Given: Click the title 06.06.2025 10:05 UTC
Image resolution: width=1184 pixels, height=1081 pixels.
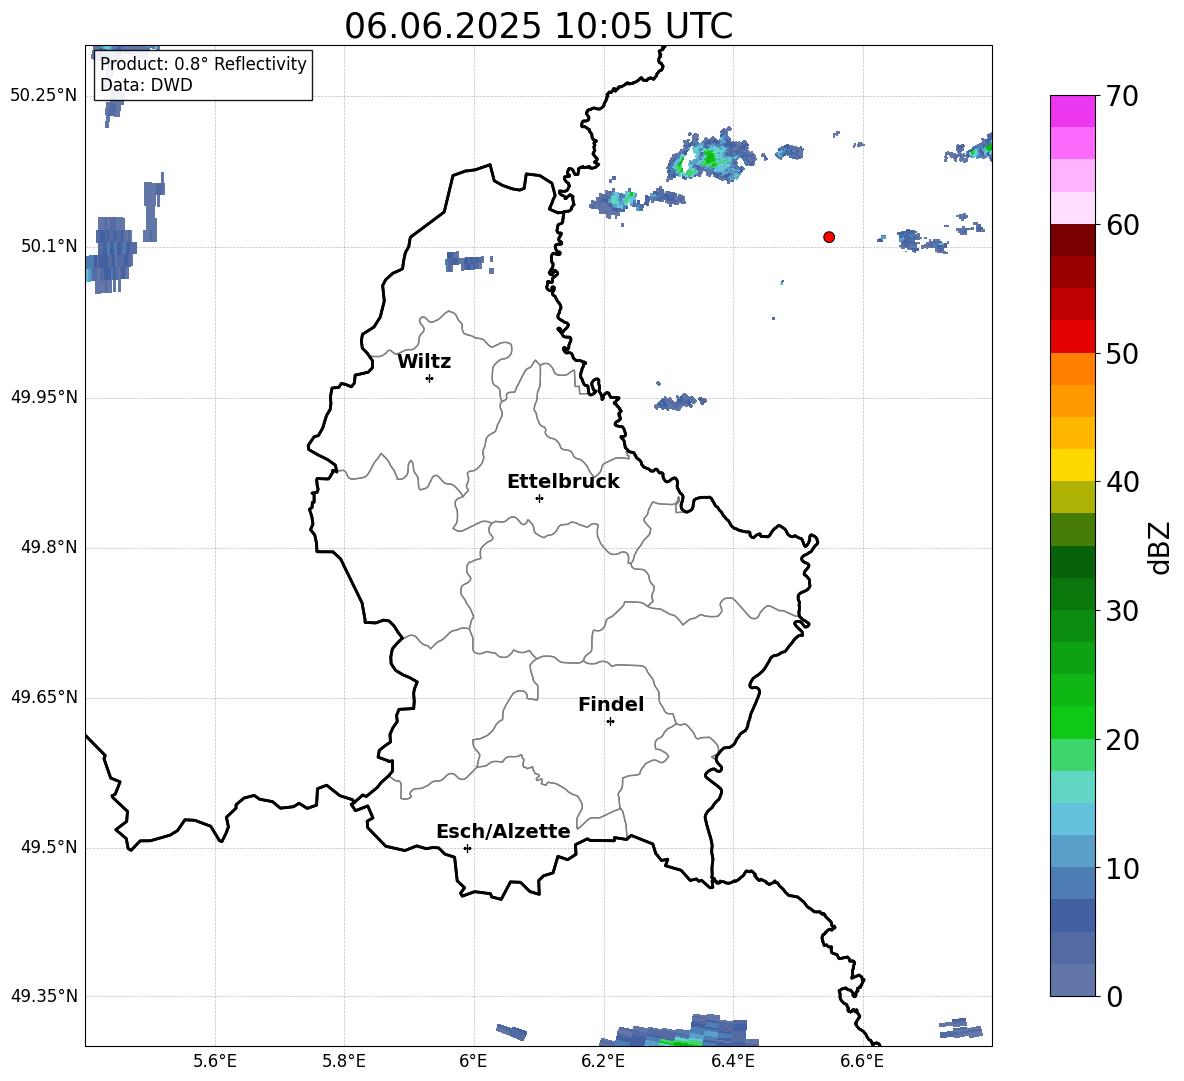Looking at the screenshot, I should click(x=538, y=26).
